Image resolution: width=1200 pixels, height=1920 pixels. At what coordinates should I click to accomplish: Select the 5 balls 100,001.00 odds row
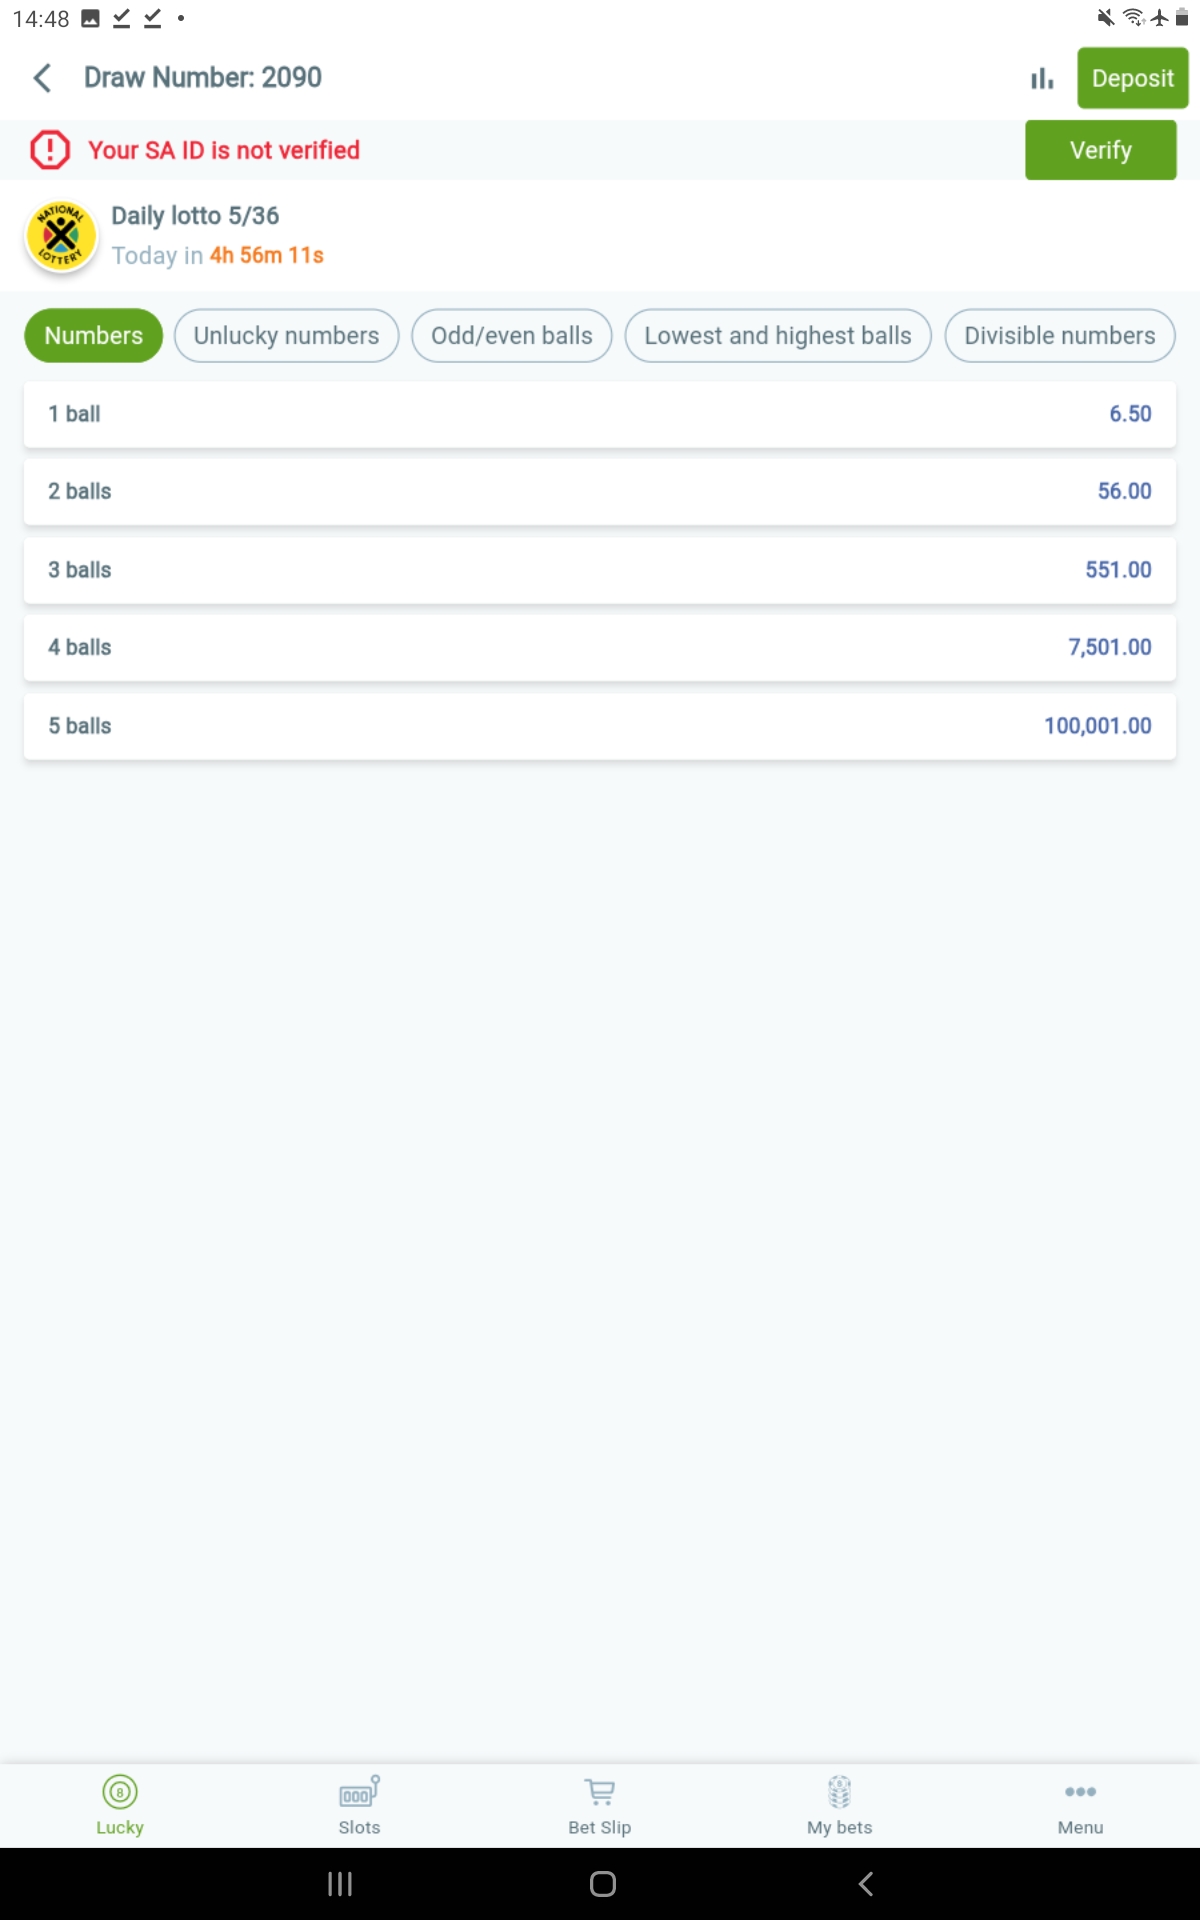(x=599, y=725)
